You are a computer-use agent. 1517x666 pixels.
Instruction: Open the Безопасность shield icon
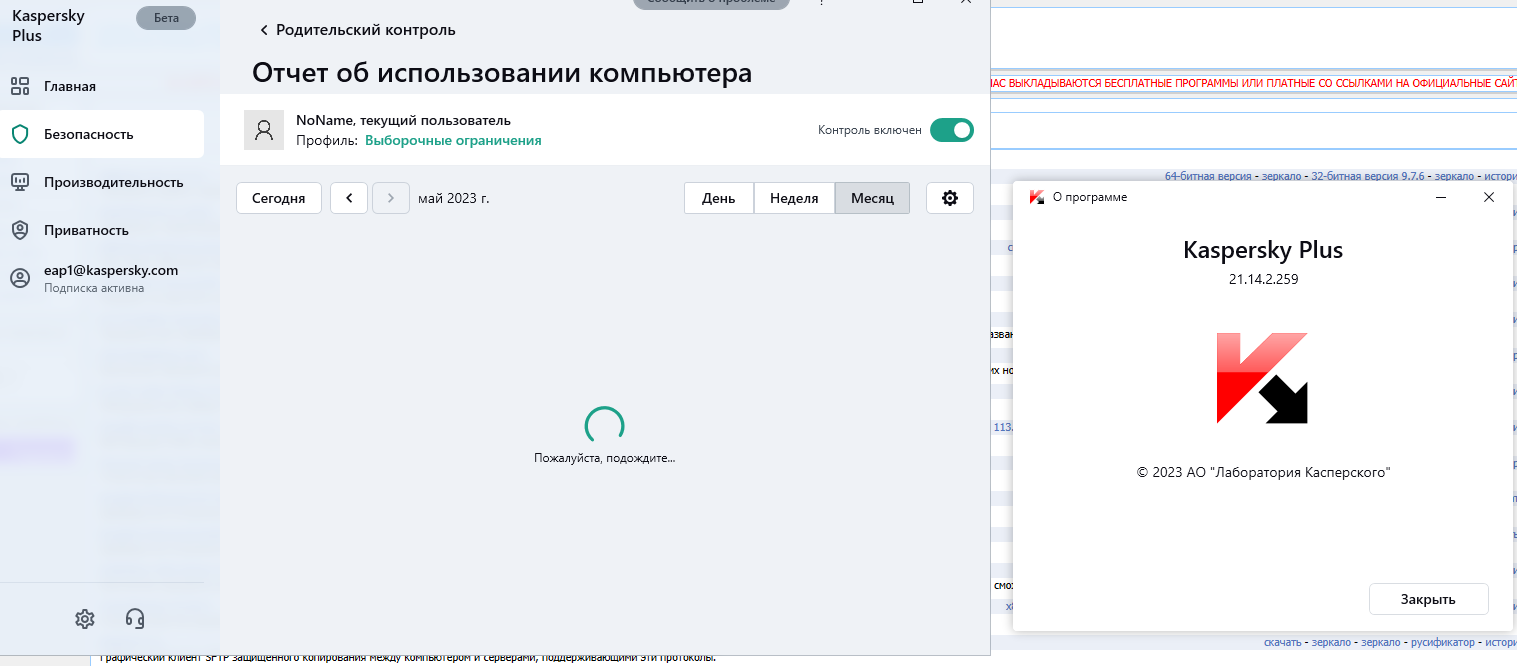pyautogui.click(x=20, y=134)
